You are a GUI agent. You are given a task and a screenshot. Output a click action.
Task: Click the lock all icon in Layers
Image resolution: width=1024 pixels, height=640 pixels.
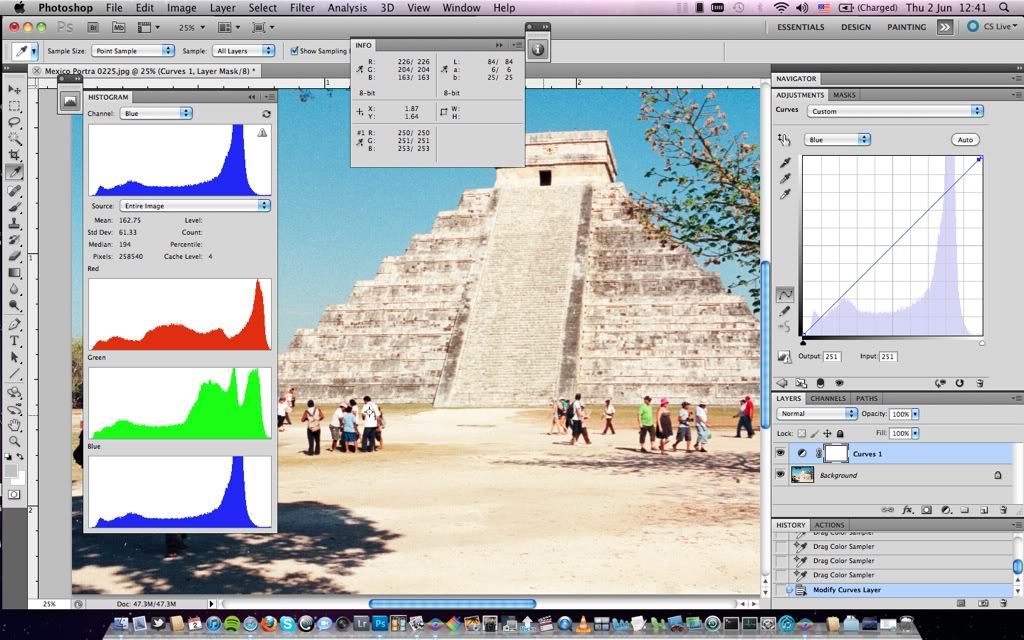point(842,434)
